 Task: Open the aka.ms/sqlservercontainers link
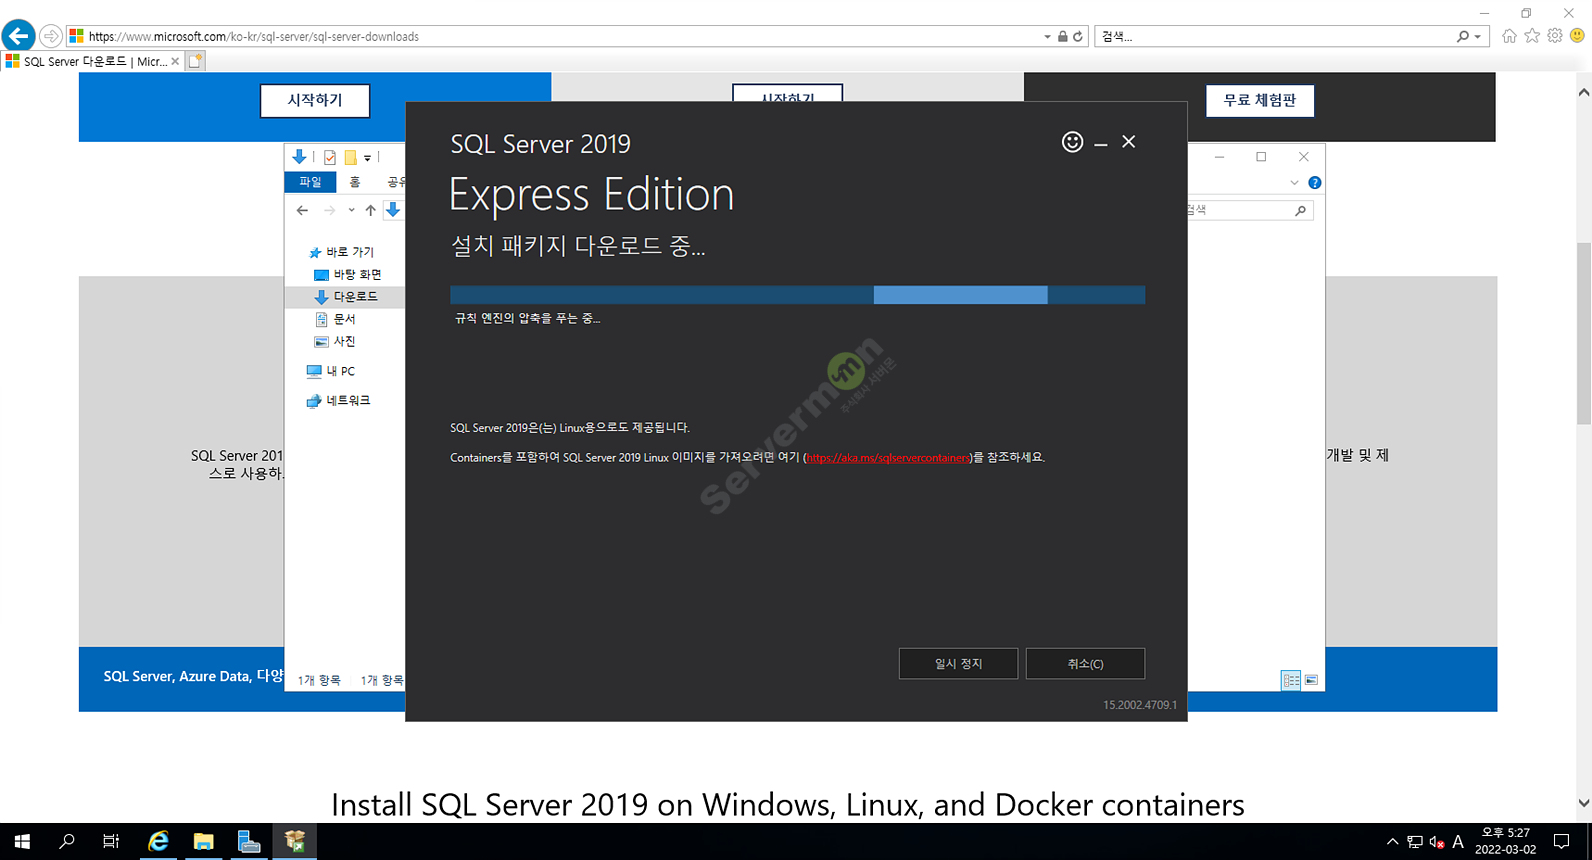click(888, 458)
